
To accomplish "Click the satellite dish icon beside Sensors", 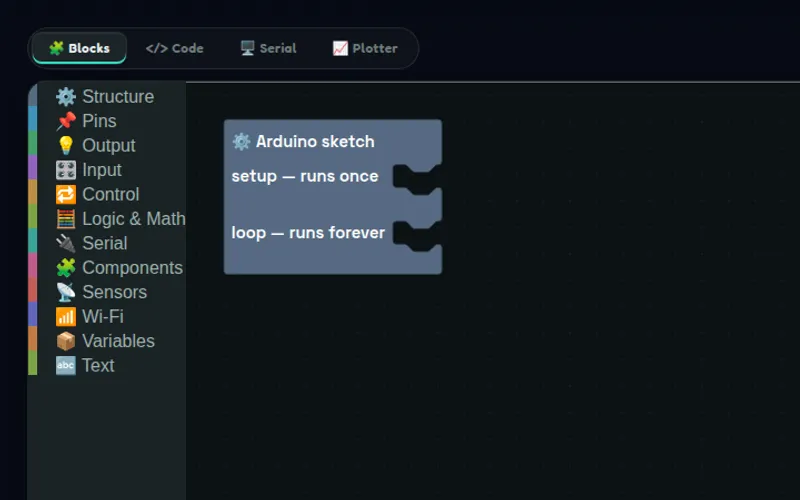I will point(66,292).
